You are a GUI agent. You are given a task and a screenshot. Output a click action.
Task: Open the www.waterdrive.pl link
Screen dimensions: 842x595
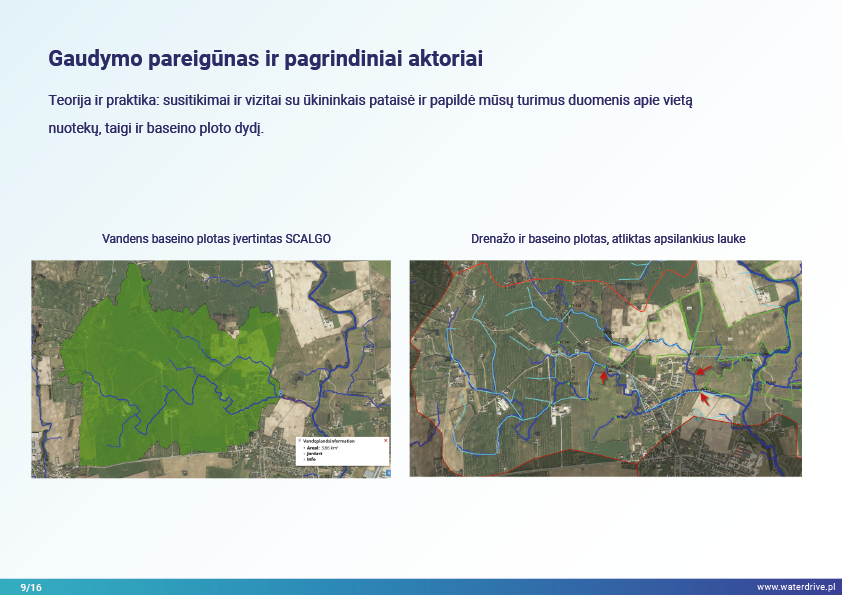click(x=795, y=587)
